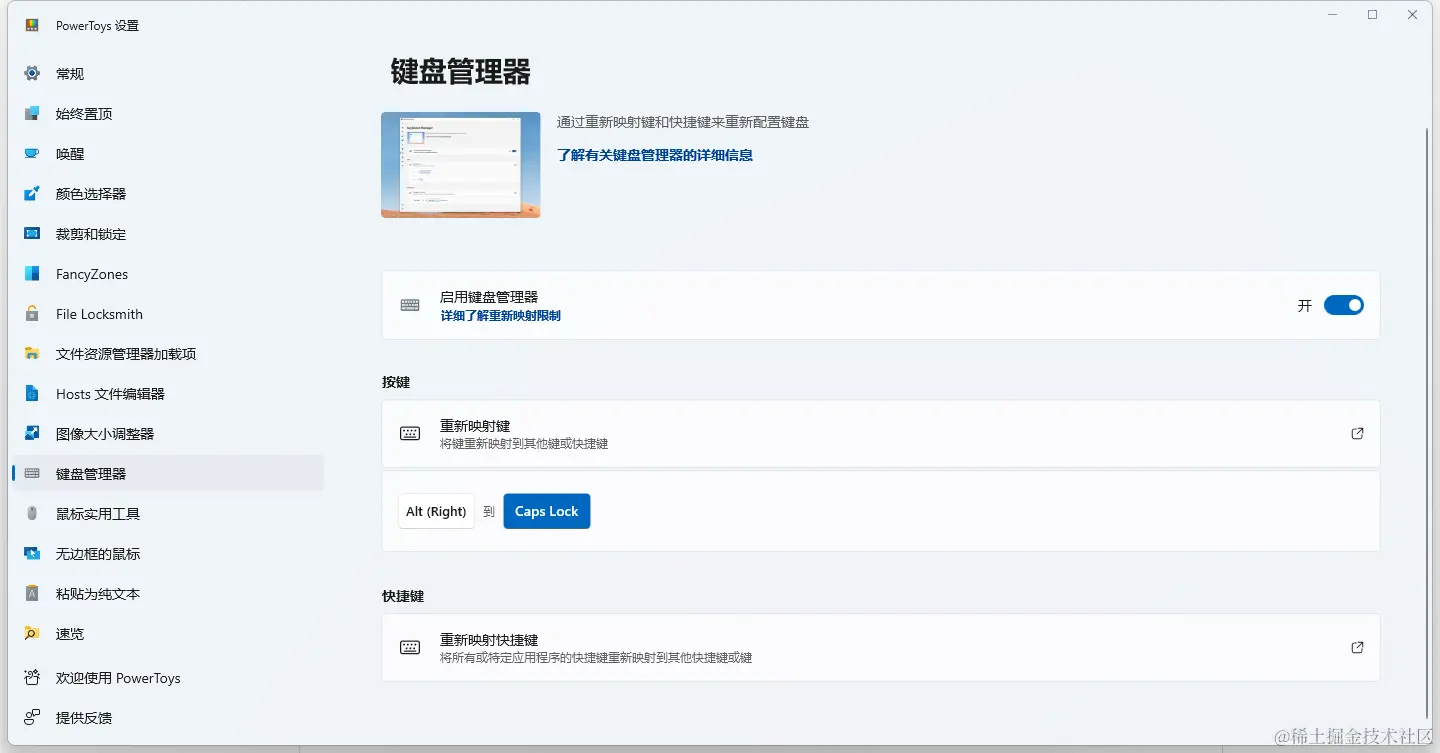Click the 到 label between key chips

(489, 511)
